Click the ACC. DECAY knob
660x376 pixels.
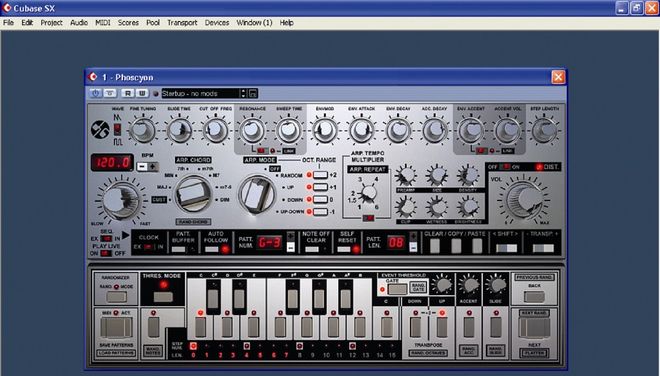(434, 130)
